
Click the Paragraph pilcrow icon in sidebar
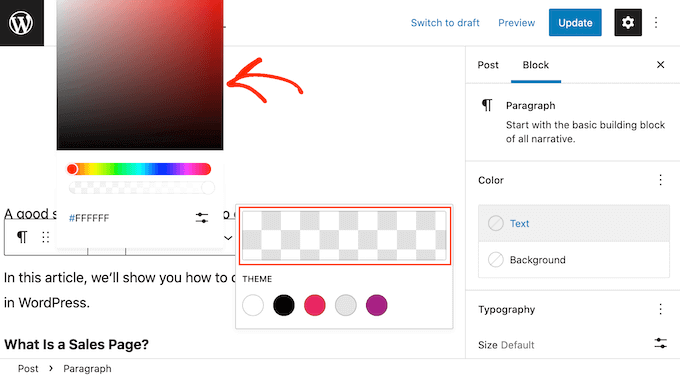click(x=487, y=105)
